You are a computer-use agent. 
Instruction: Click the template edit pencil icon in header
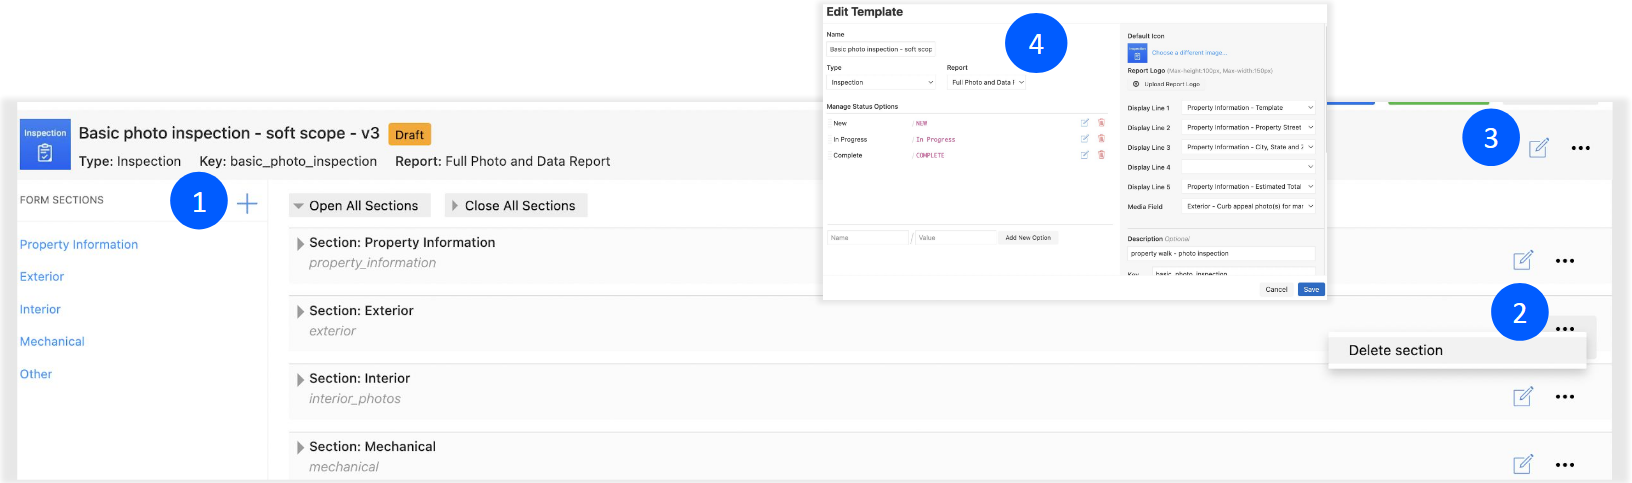[x=1538, y=148]
